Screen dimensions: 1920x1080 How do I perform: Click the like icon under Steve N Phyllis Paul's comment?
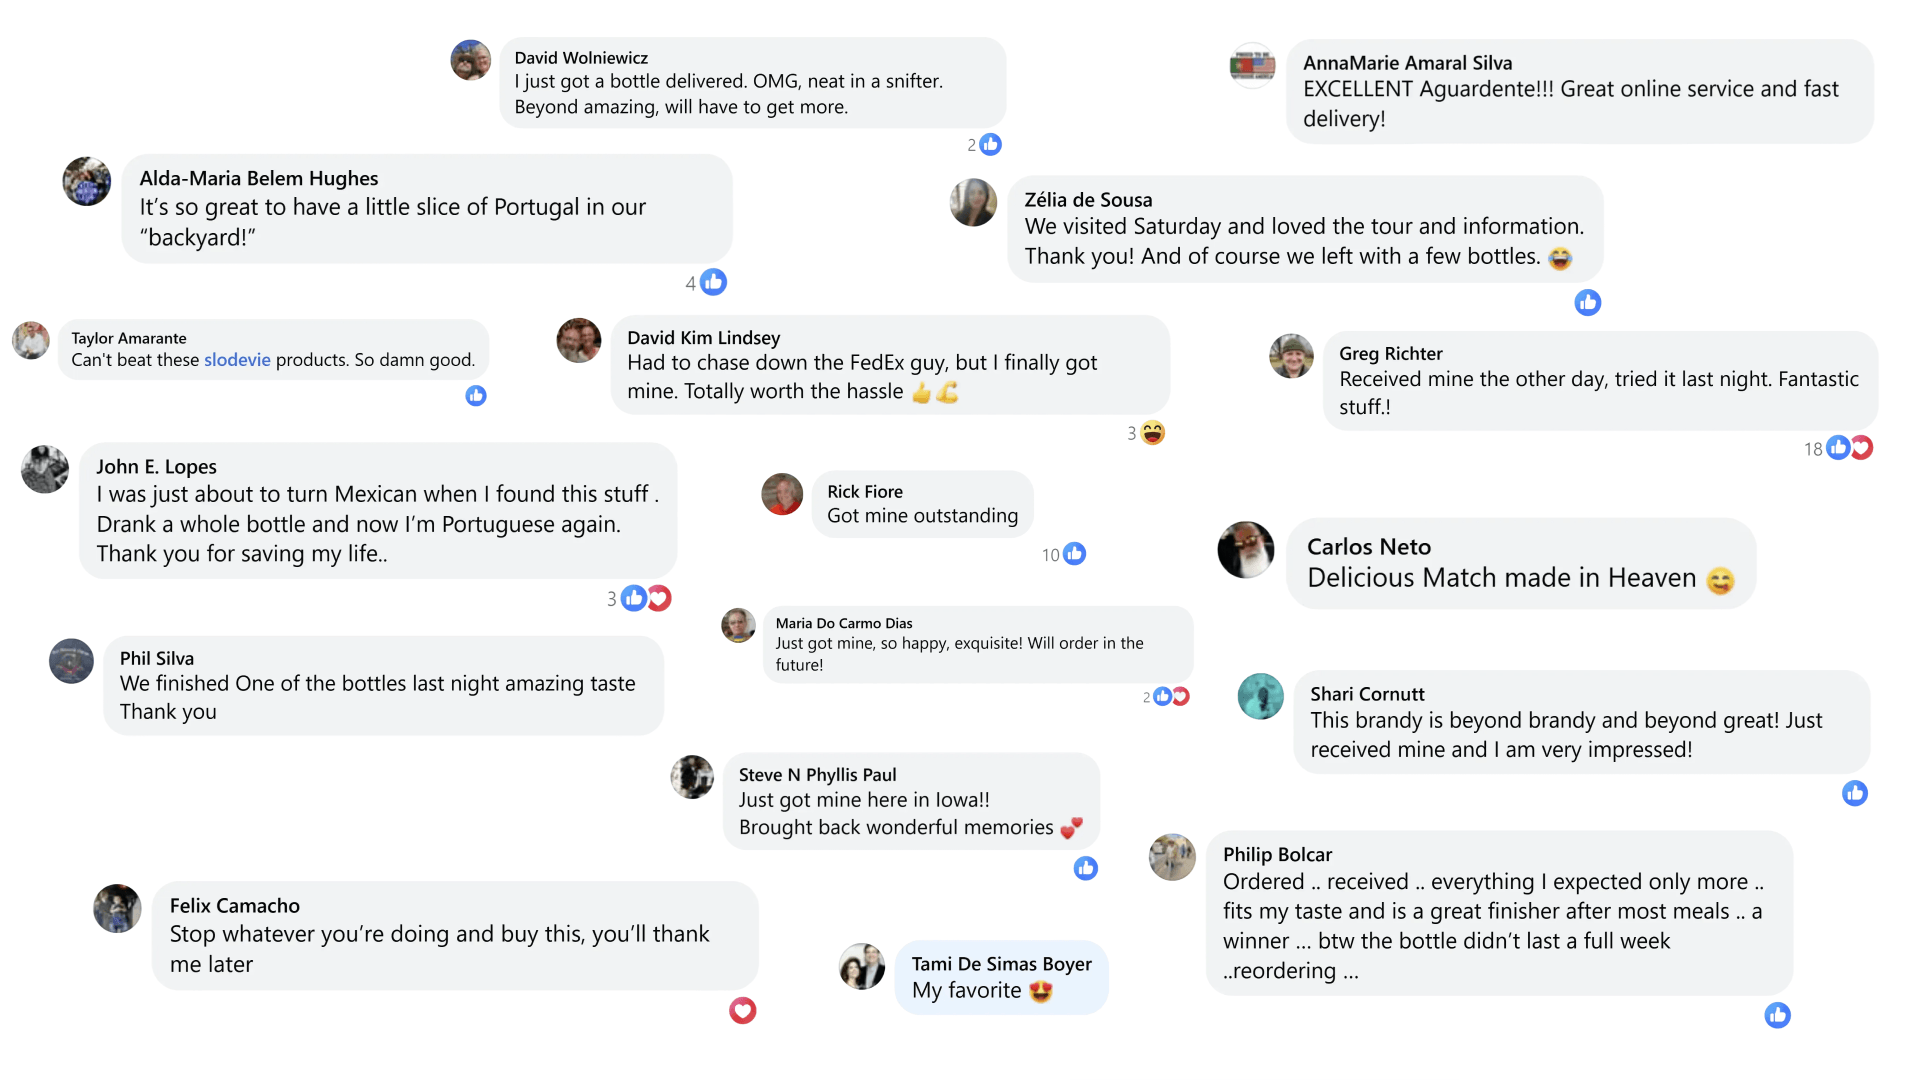(1086, 868)
